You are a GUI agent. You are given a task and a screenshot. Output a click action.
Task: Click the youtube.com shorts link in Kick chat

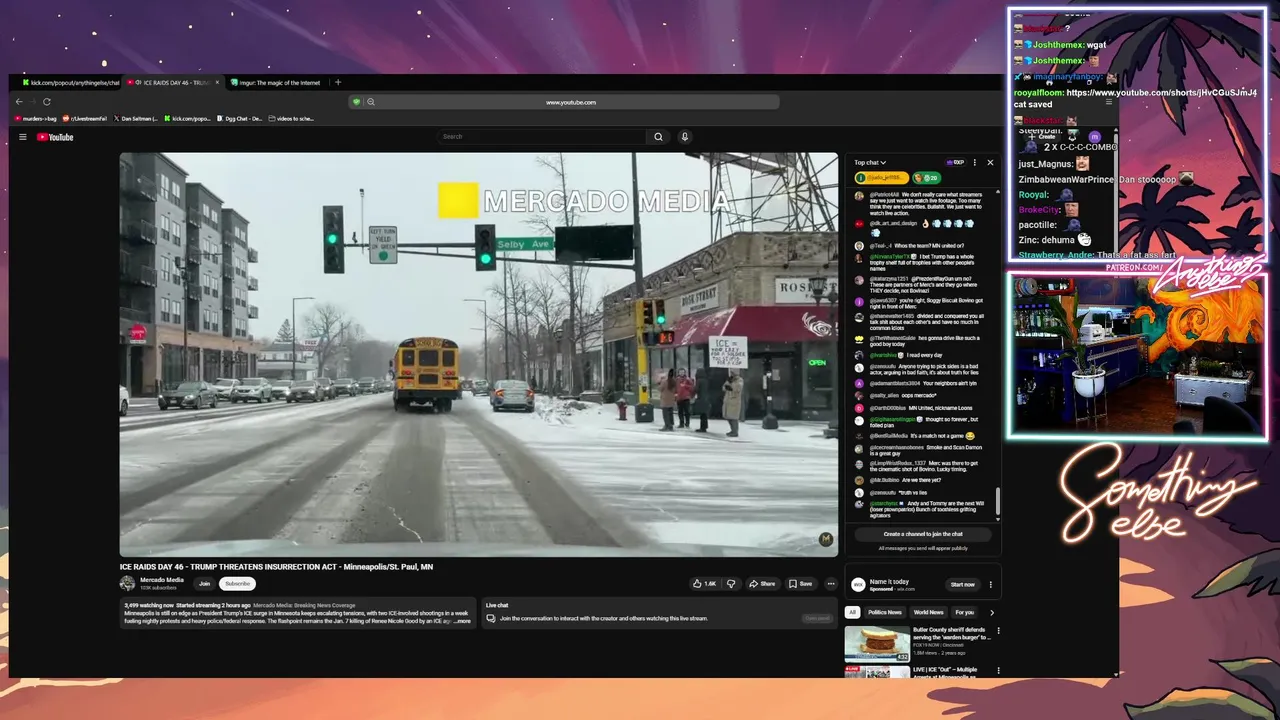tap(1161, 92)
